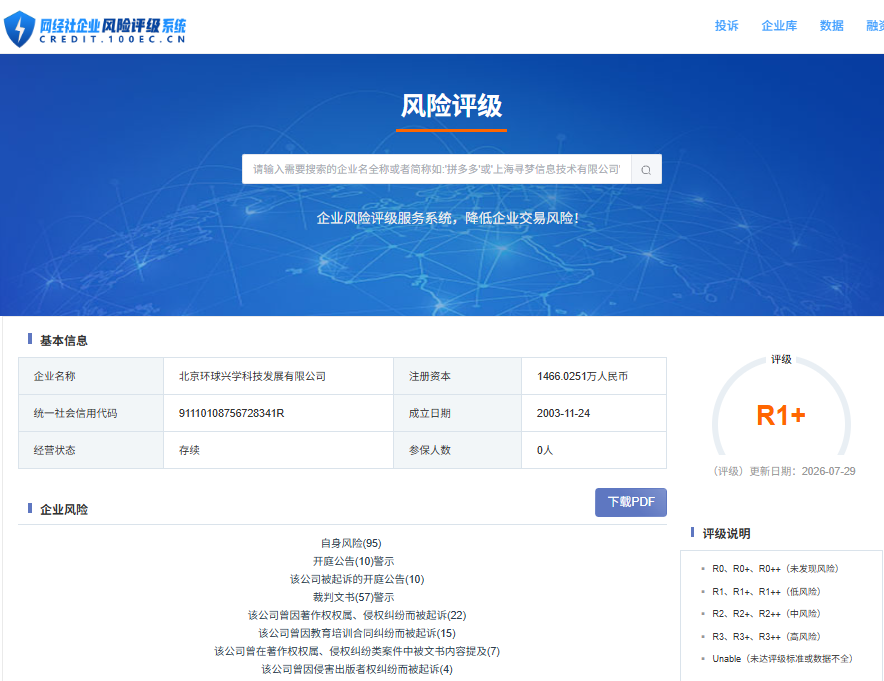Click the shield logo icon

pyautogui.click(x=20, y=29)
